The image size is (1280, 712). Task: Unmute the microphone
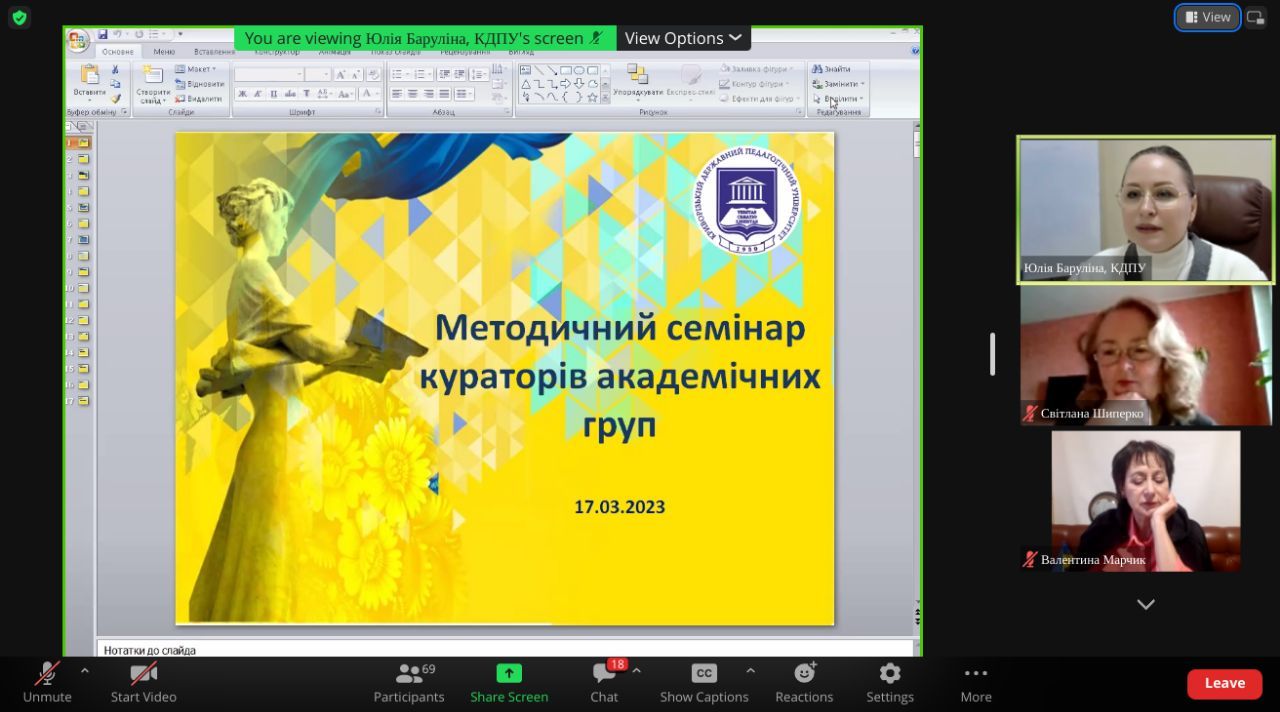pyautogui.click(x=47, y=683)
